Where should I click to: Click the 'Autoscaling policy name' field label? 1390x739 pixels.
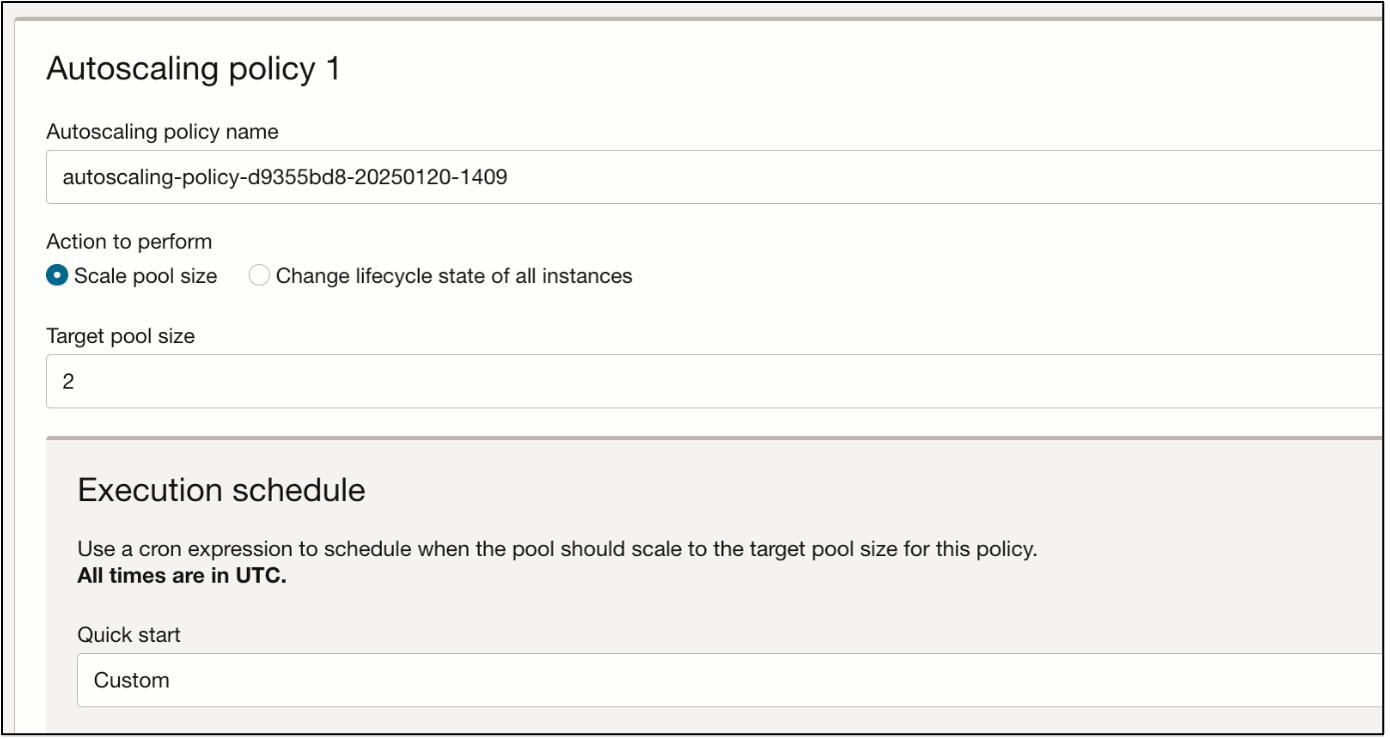tap(162, 131)
